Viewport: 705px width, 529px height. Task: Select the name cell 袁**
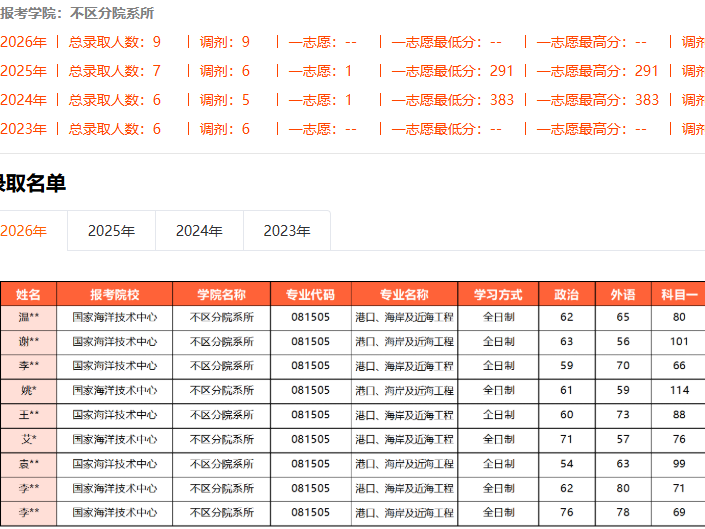pyautogui.click(x=28, y=464)
